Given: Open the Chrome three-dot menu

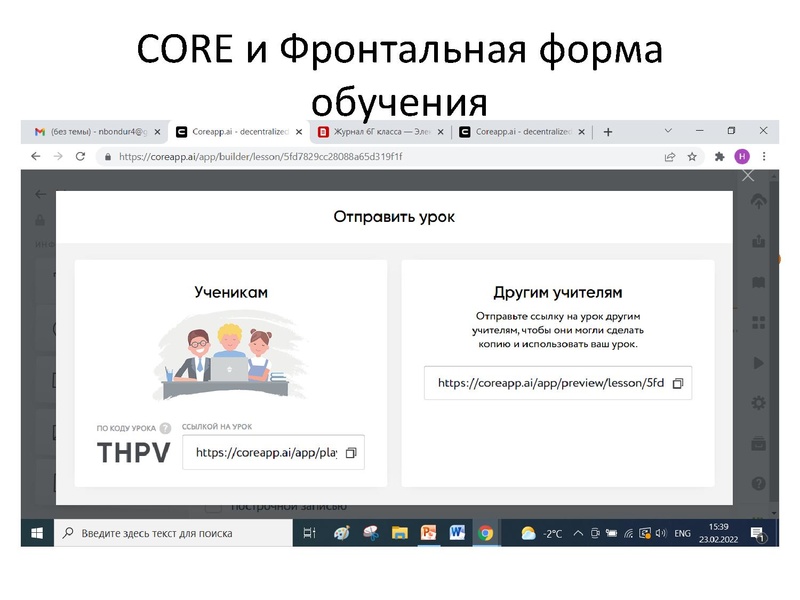Looking at the screenshot, I should pos(763,157).
